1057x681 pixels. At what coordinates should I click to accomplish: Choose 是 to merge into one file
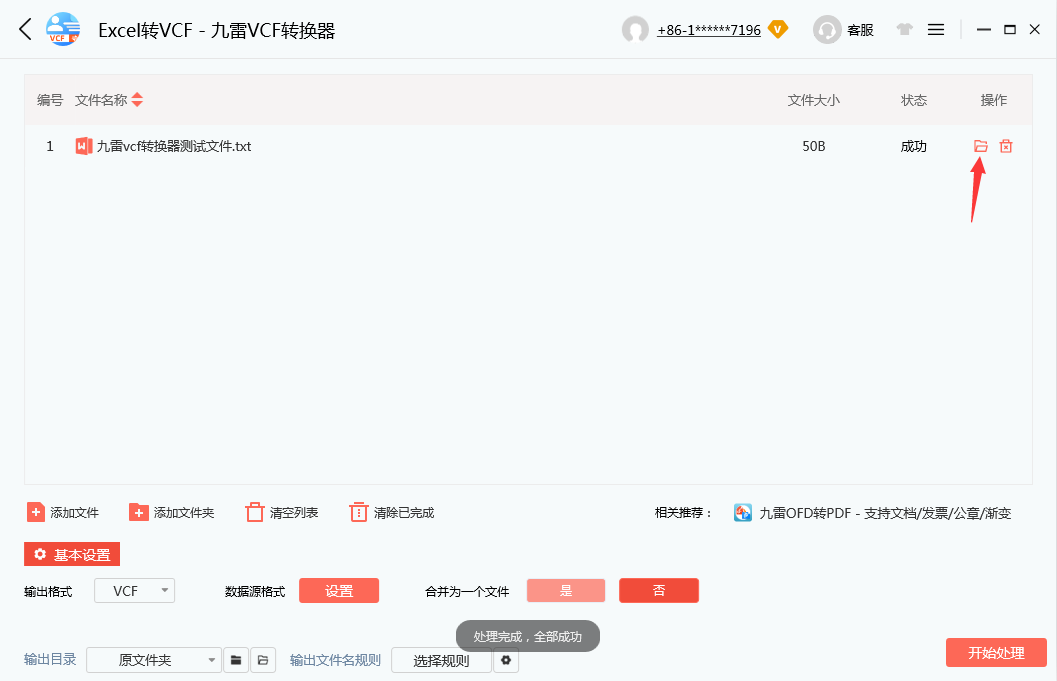566,591
